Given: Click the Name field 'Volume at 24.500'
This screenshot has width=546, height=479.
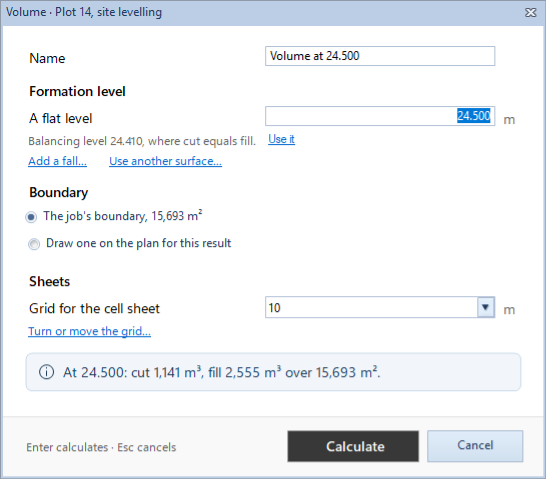Looking at the screenshot, I should 380,56.
